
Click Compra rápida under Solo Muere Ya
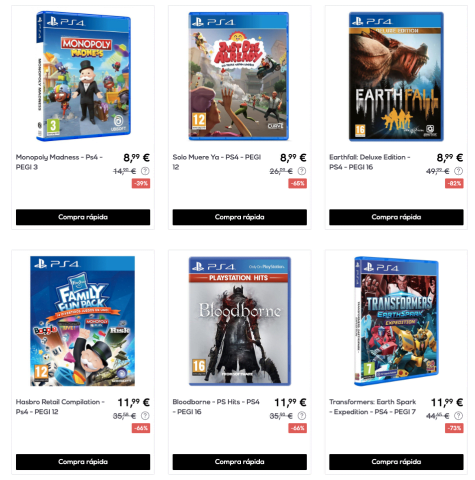pos(240,217)
